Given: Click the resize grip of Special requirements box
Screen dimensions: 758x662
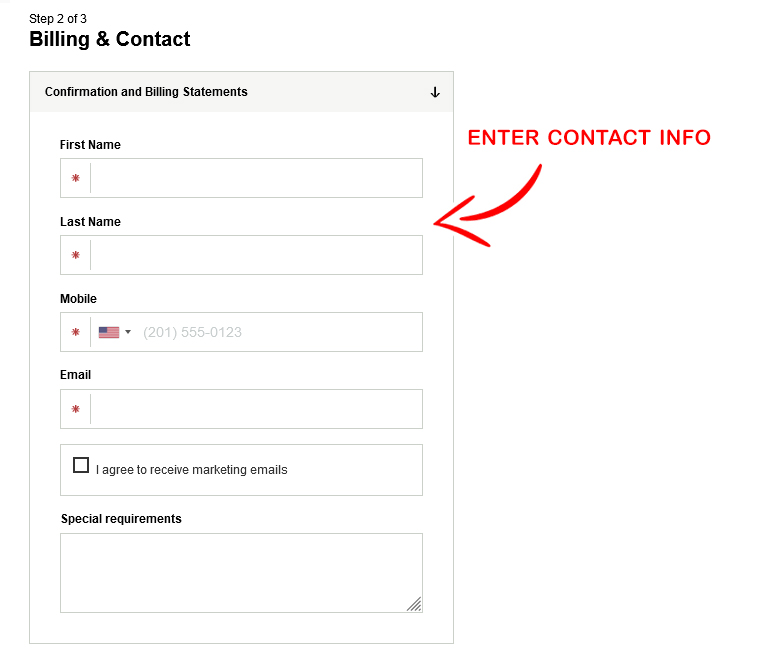Looking at the screenshot, I should [414, 603].
